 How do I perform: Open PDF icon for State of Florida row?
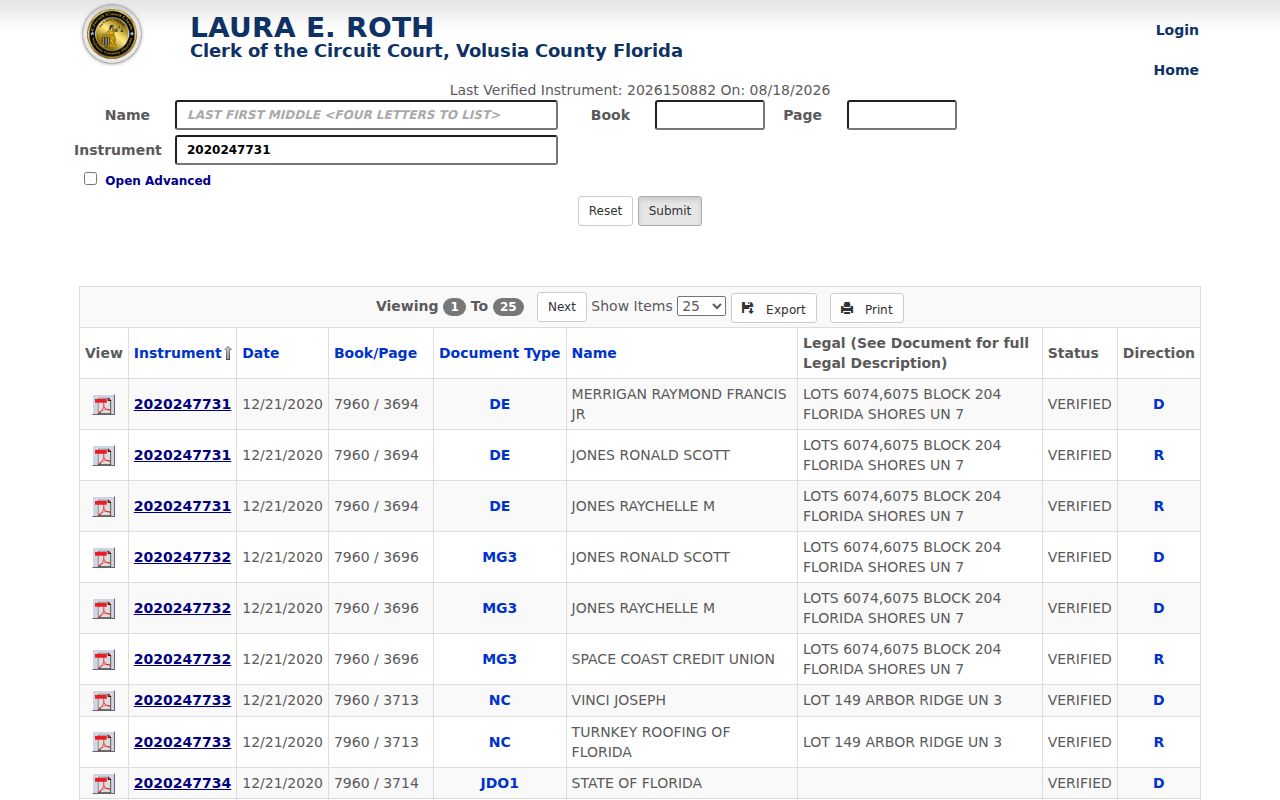(x=104, y=784)
